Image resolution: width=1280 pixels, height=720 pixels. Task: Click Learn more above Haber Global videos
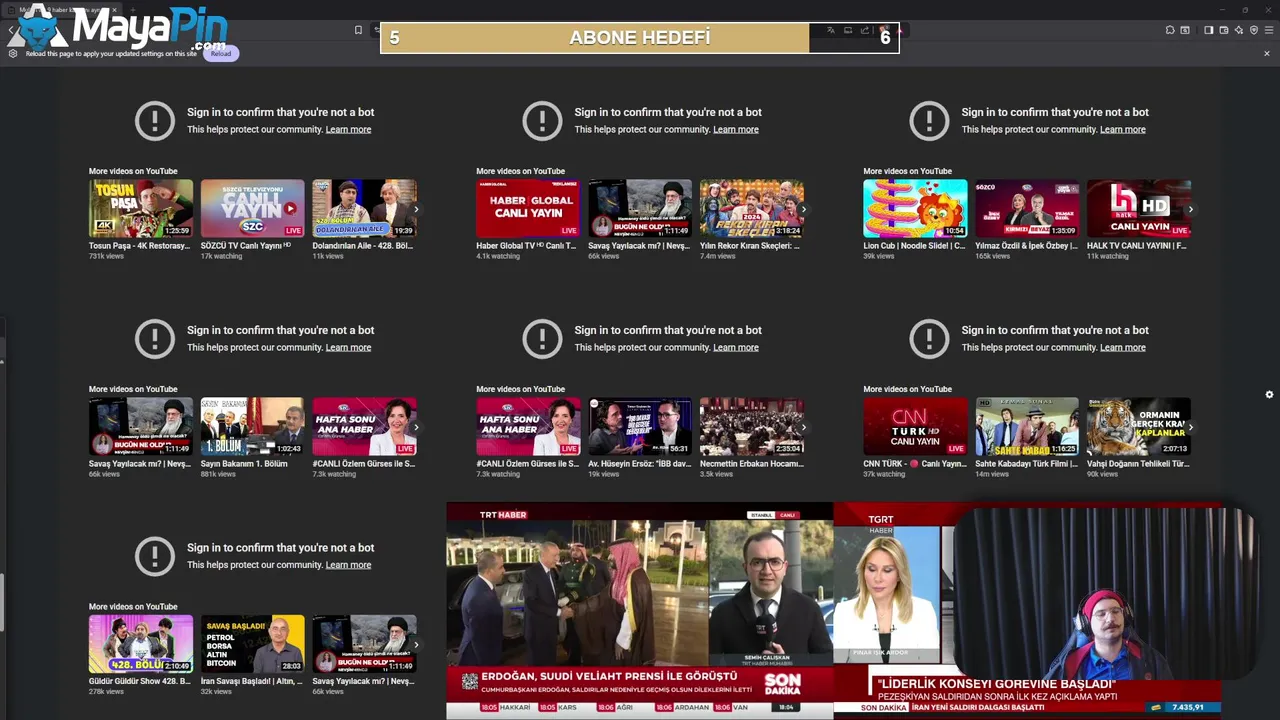[736, 129]
